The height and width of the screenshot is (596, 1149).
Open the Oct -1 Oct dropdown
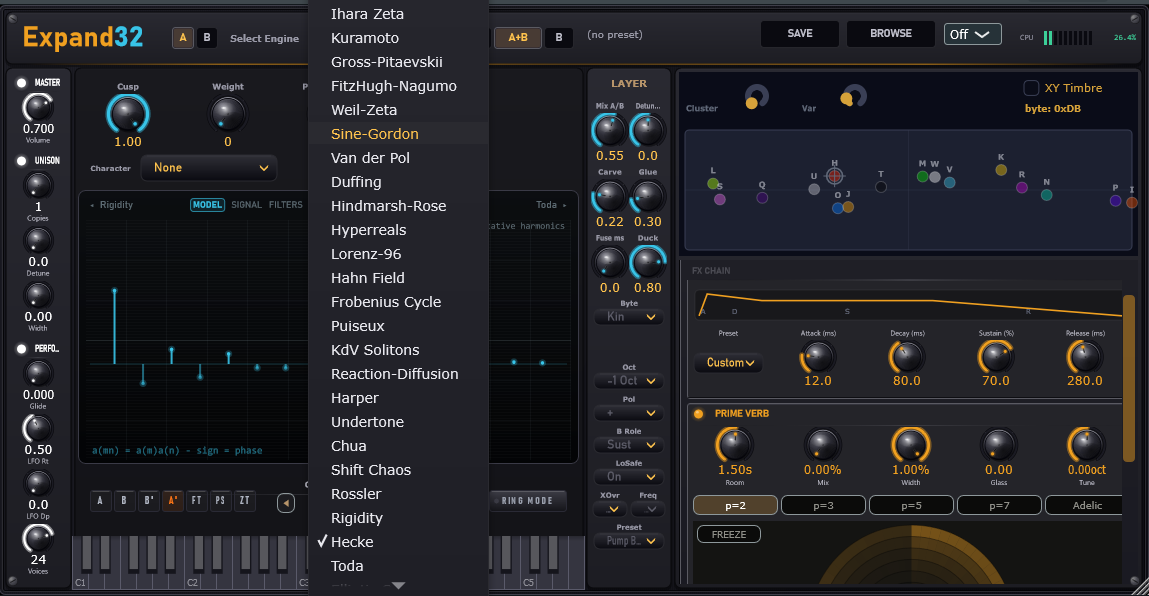pyautogui.click(x=629, y=380)
